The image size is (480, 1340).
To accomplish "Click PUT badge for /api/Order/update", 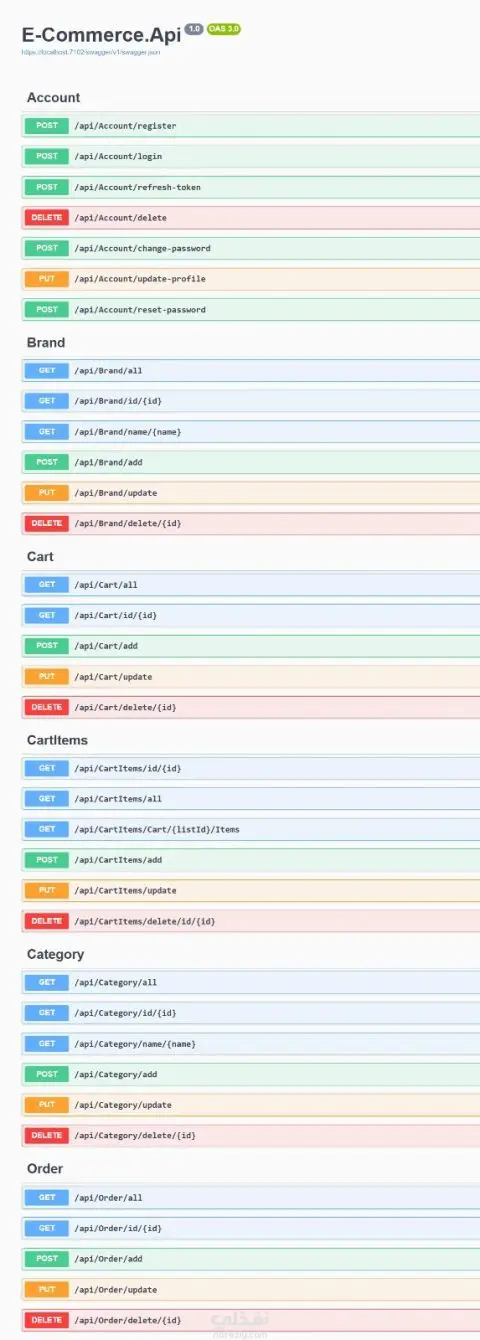I will pyautogui.click(x=47, y=1290).
